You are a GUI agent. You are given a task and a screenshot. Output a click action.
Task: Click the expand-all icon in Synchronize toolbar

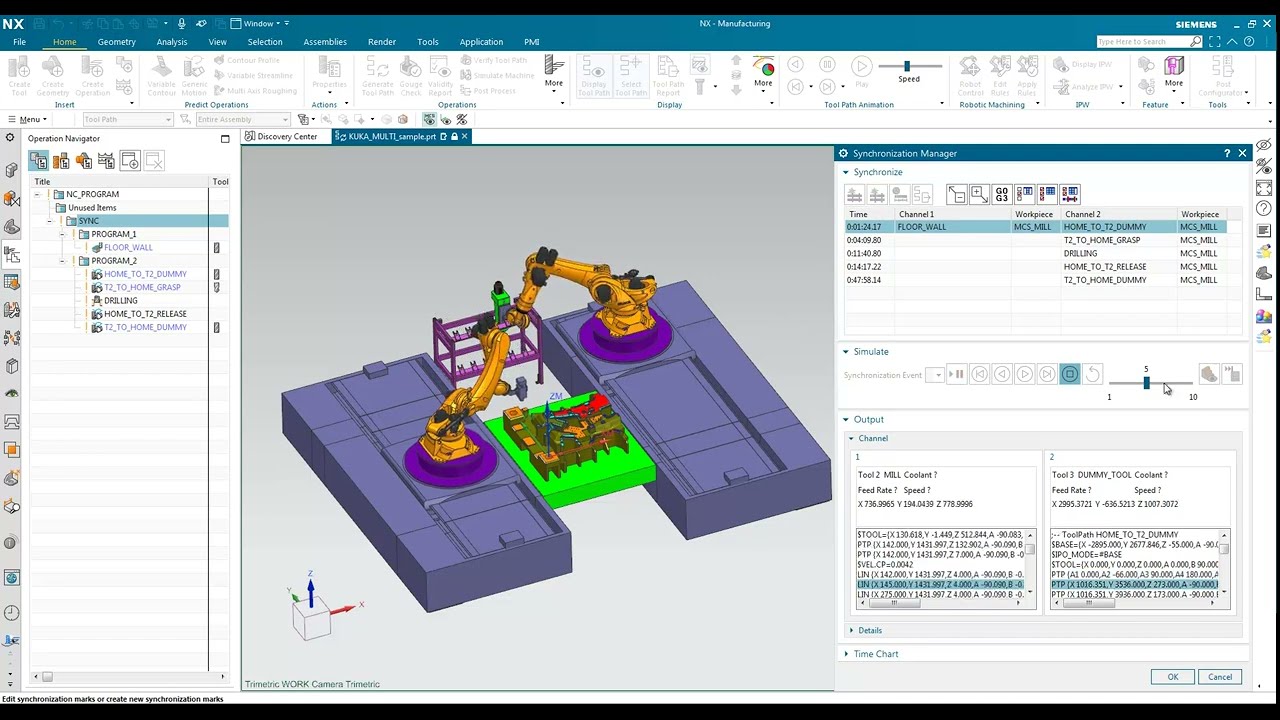pos(979,194)
